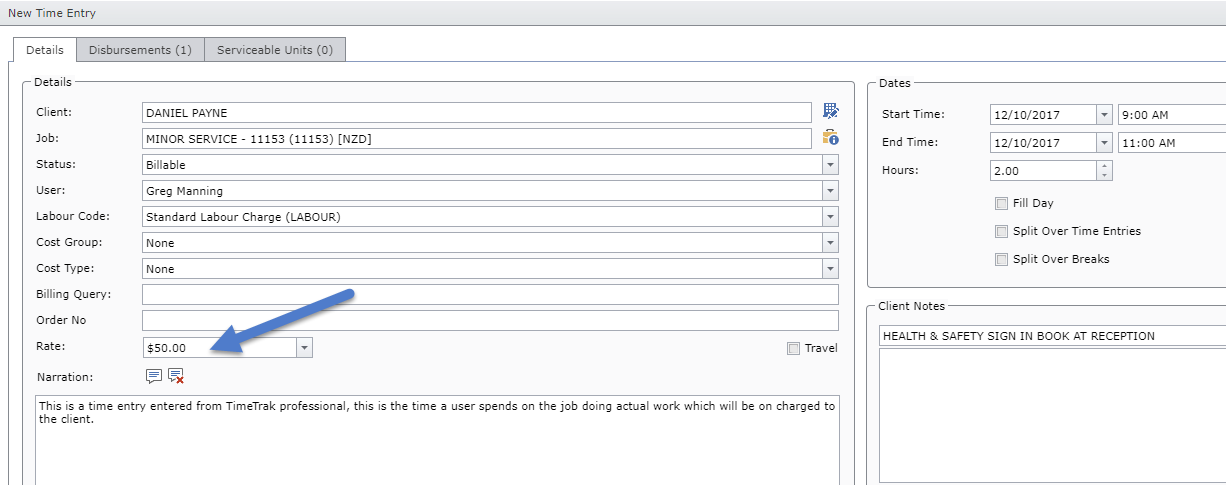Image resolution: width=1226 pixels, height=485 pixels.
Task: Click the add narration speech bubble icon
Action: point(153,376)
